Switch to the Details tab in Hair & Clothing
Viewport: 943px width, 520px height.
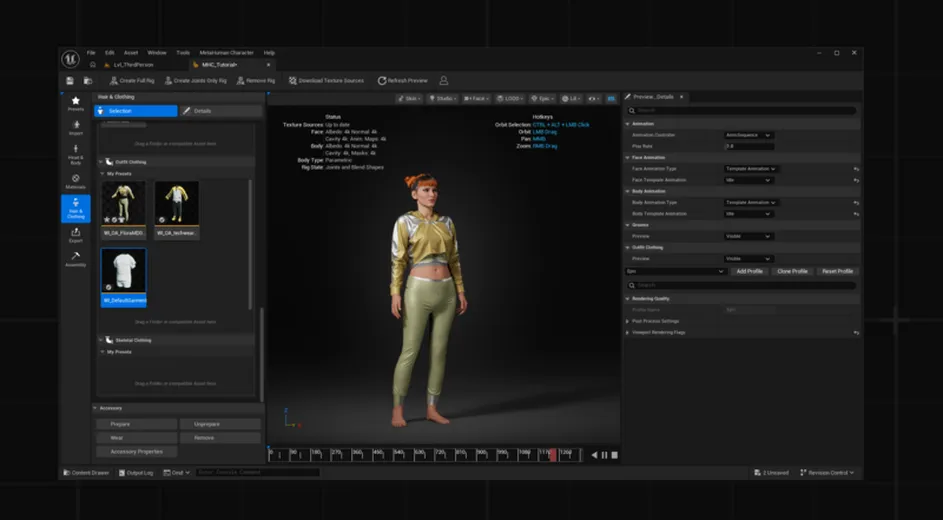(x=221, y=111)
